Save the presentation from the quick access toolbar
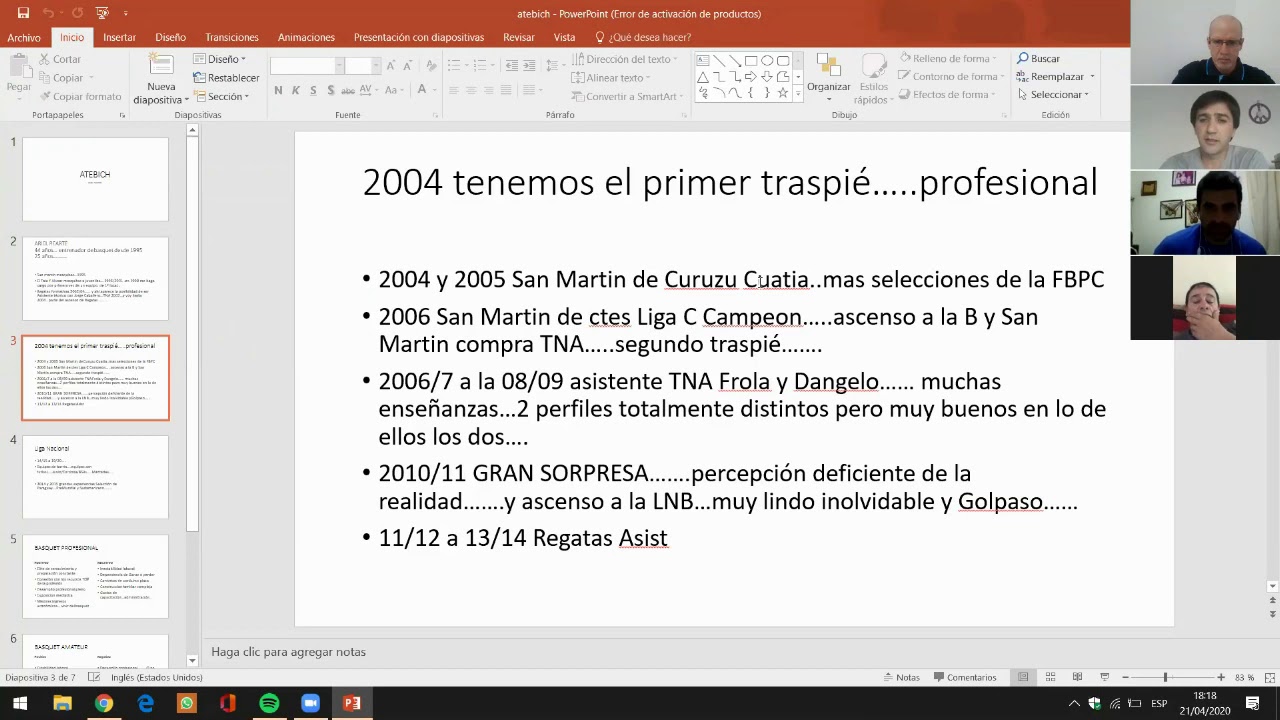The image size is (1280, 720). [x=23, y=13]
